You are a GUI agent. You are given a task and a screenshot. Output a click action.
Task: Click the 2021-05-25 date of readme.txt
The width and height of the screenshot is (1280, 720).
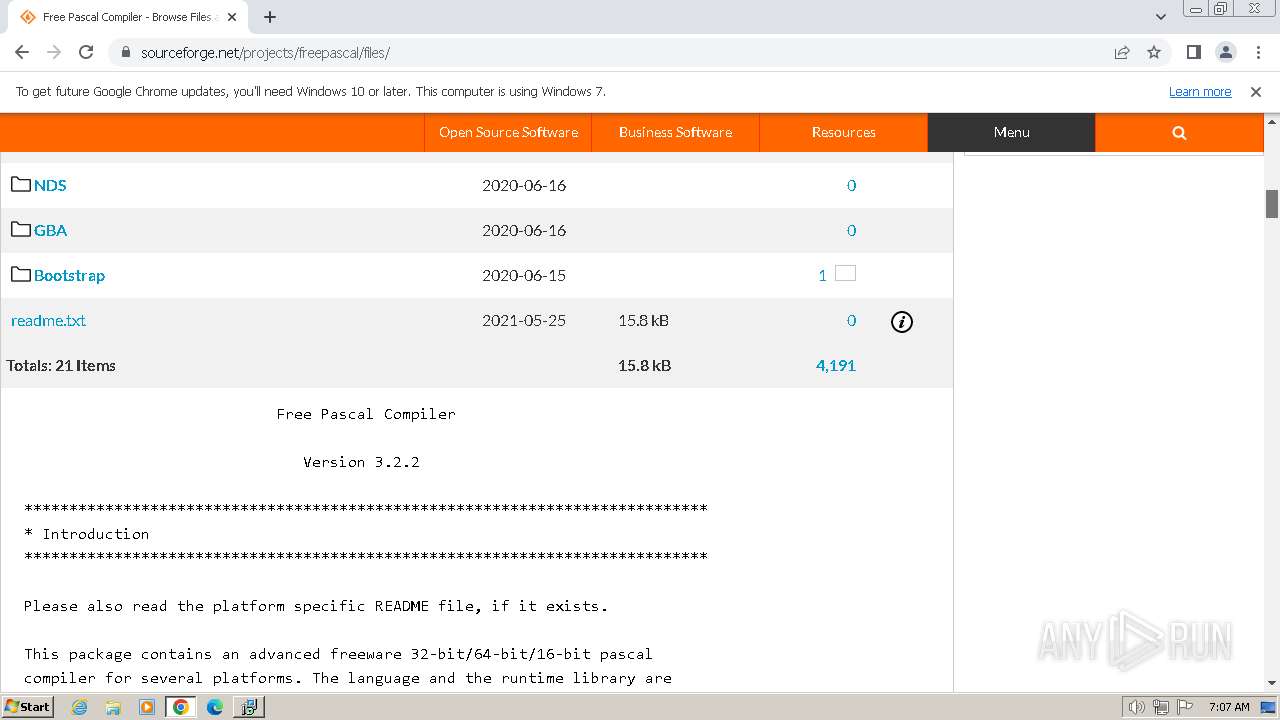point(524,320)
